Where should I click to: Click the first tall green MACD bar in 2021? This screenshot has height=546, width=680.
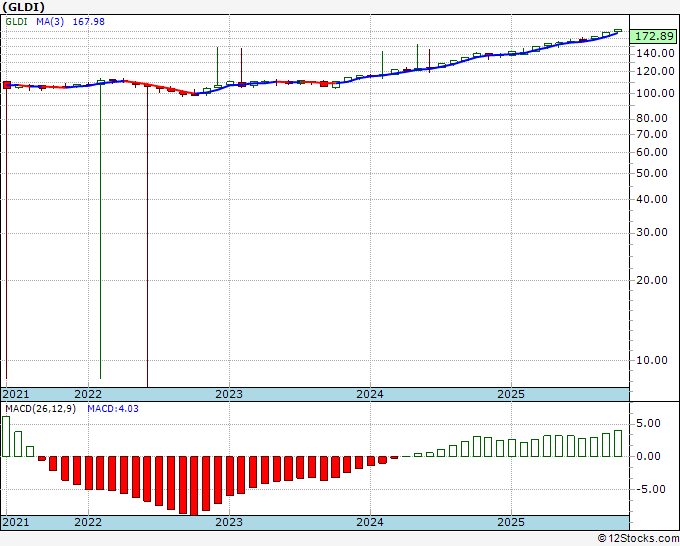6,436
